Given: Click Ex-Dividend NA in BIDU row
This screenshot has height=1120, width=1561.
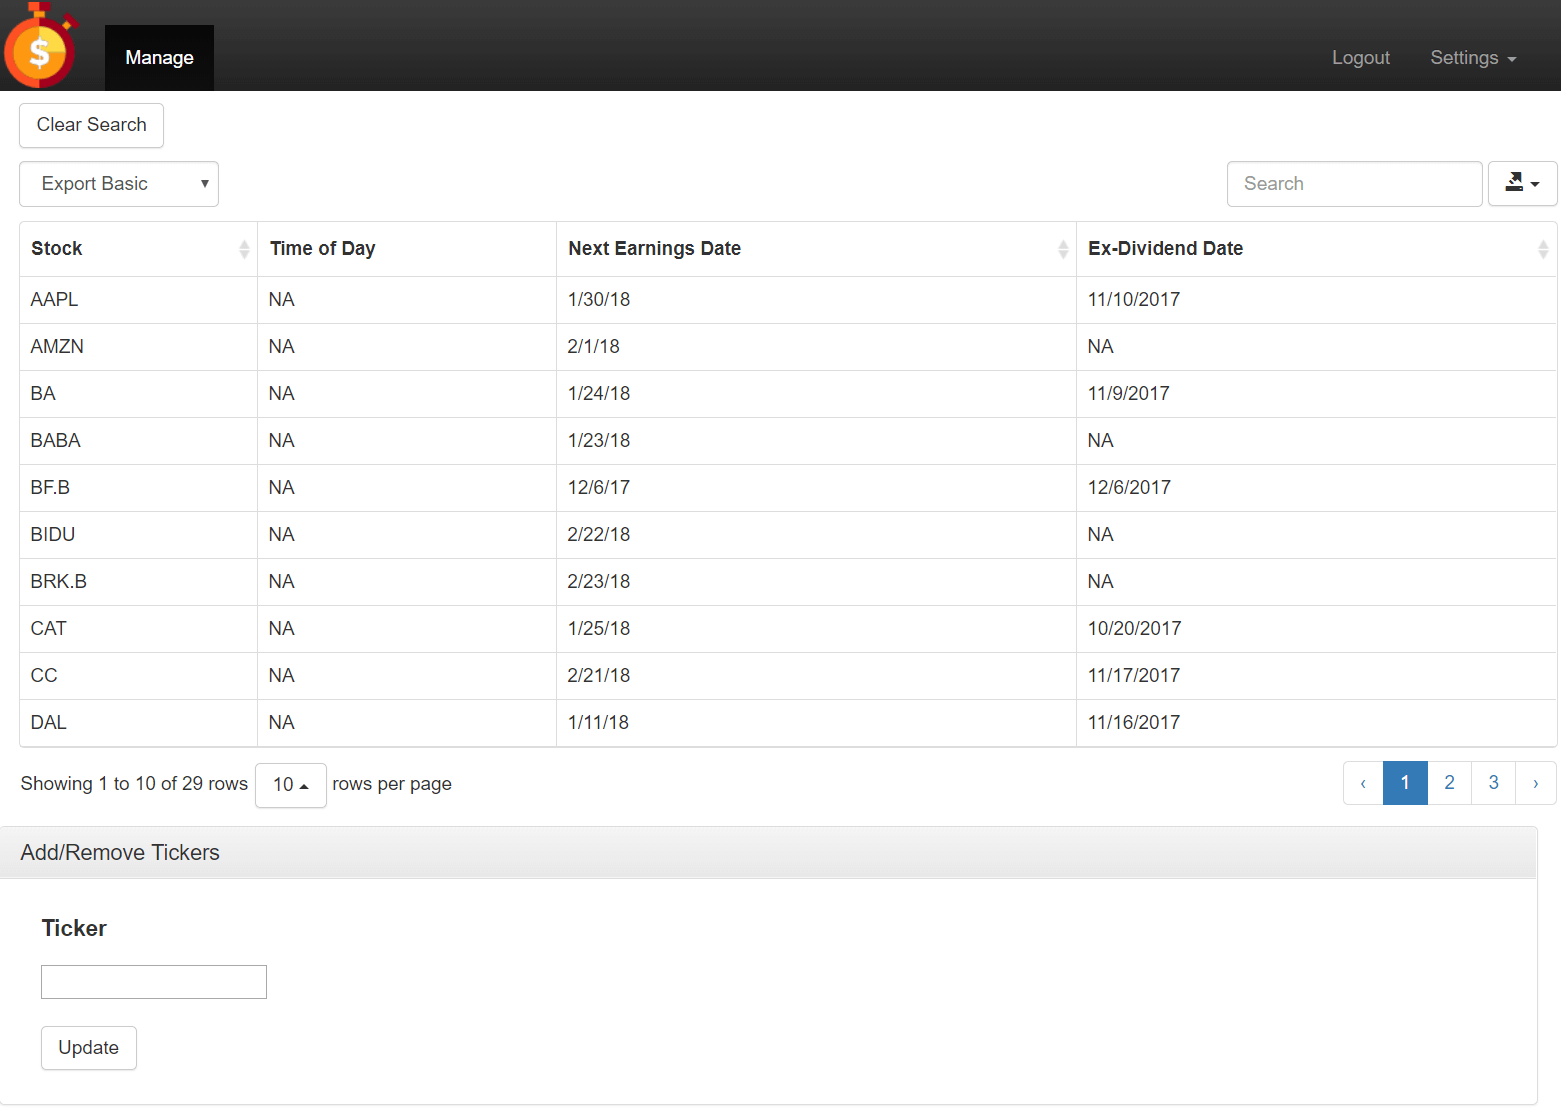Looking at the screenshot, I should point(1100,535).
